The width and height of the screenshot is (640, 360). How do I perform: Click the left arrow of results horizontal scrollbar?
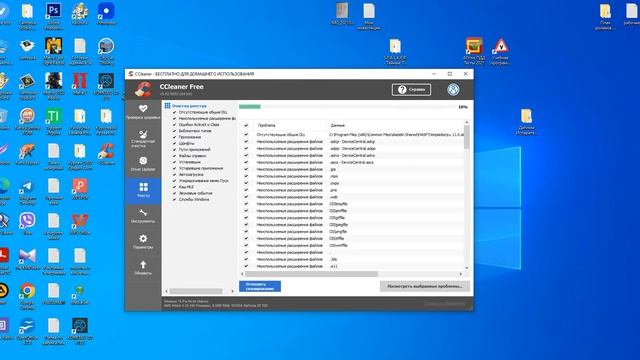tap(242, 274)
